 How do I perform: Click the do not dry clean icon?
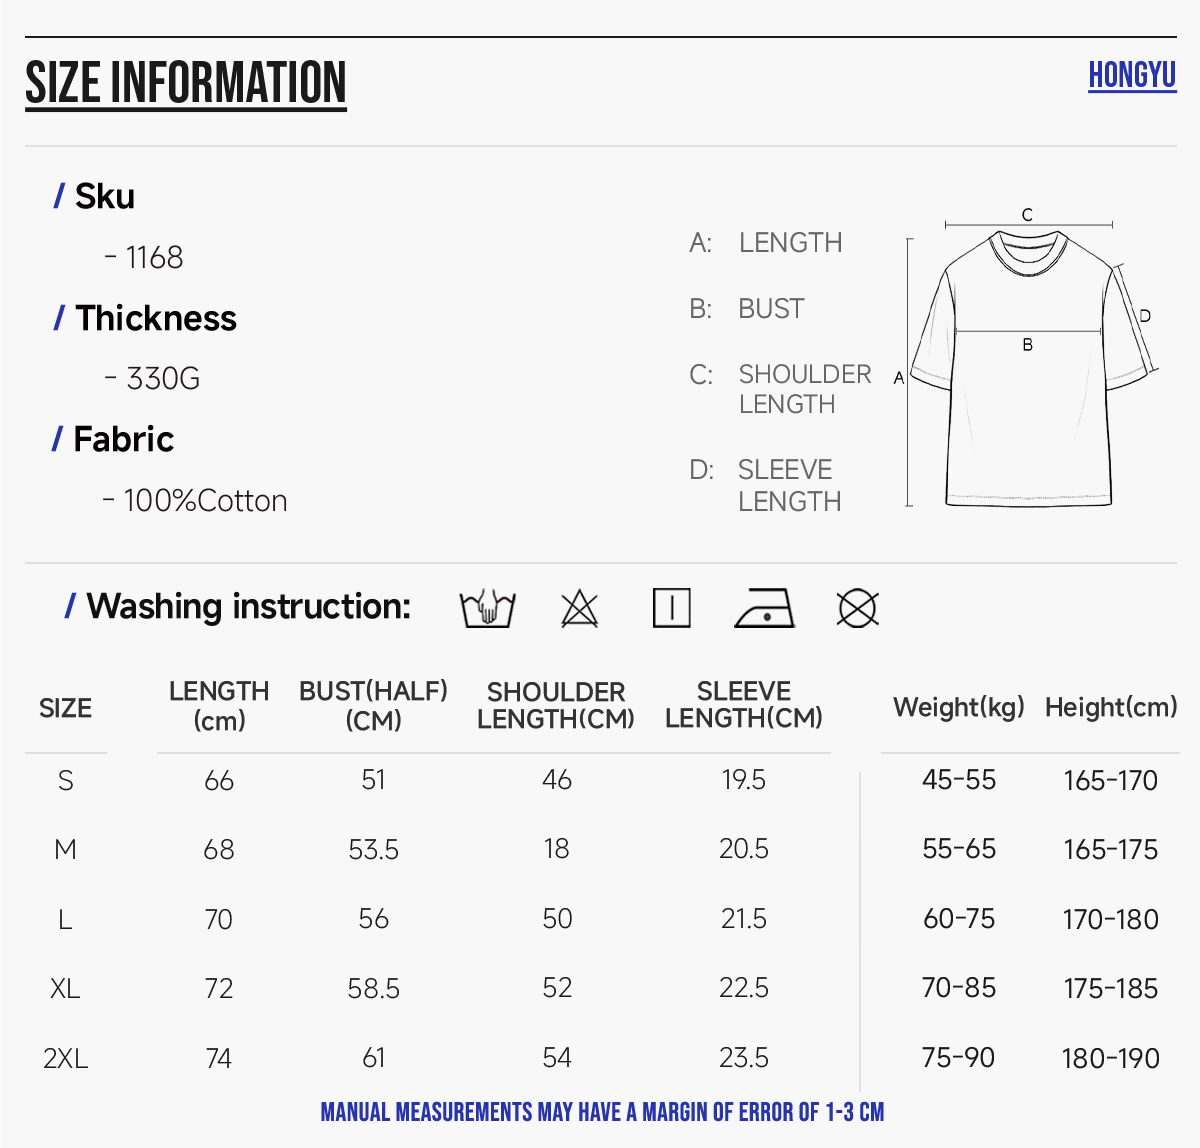pos(857,607)
